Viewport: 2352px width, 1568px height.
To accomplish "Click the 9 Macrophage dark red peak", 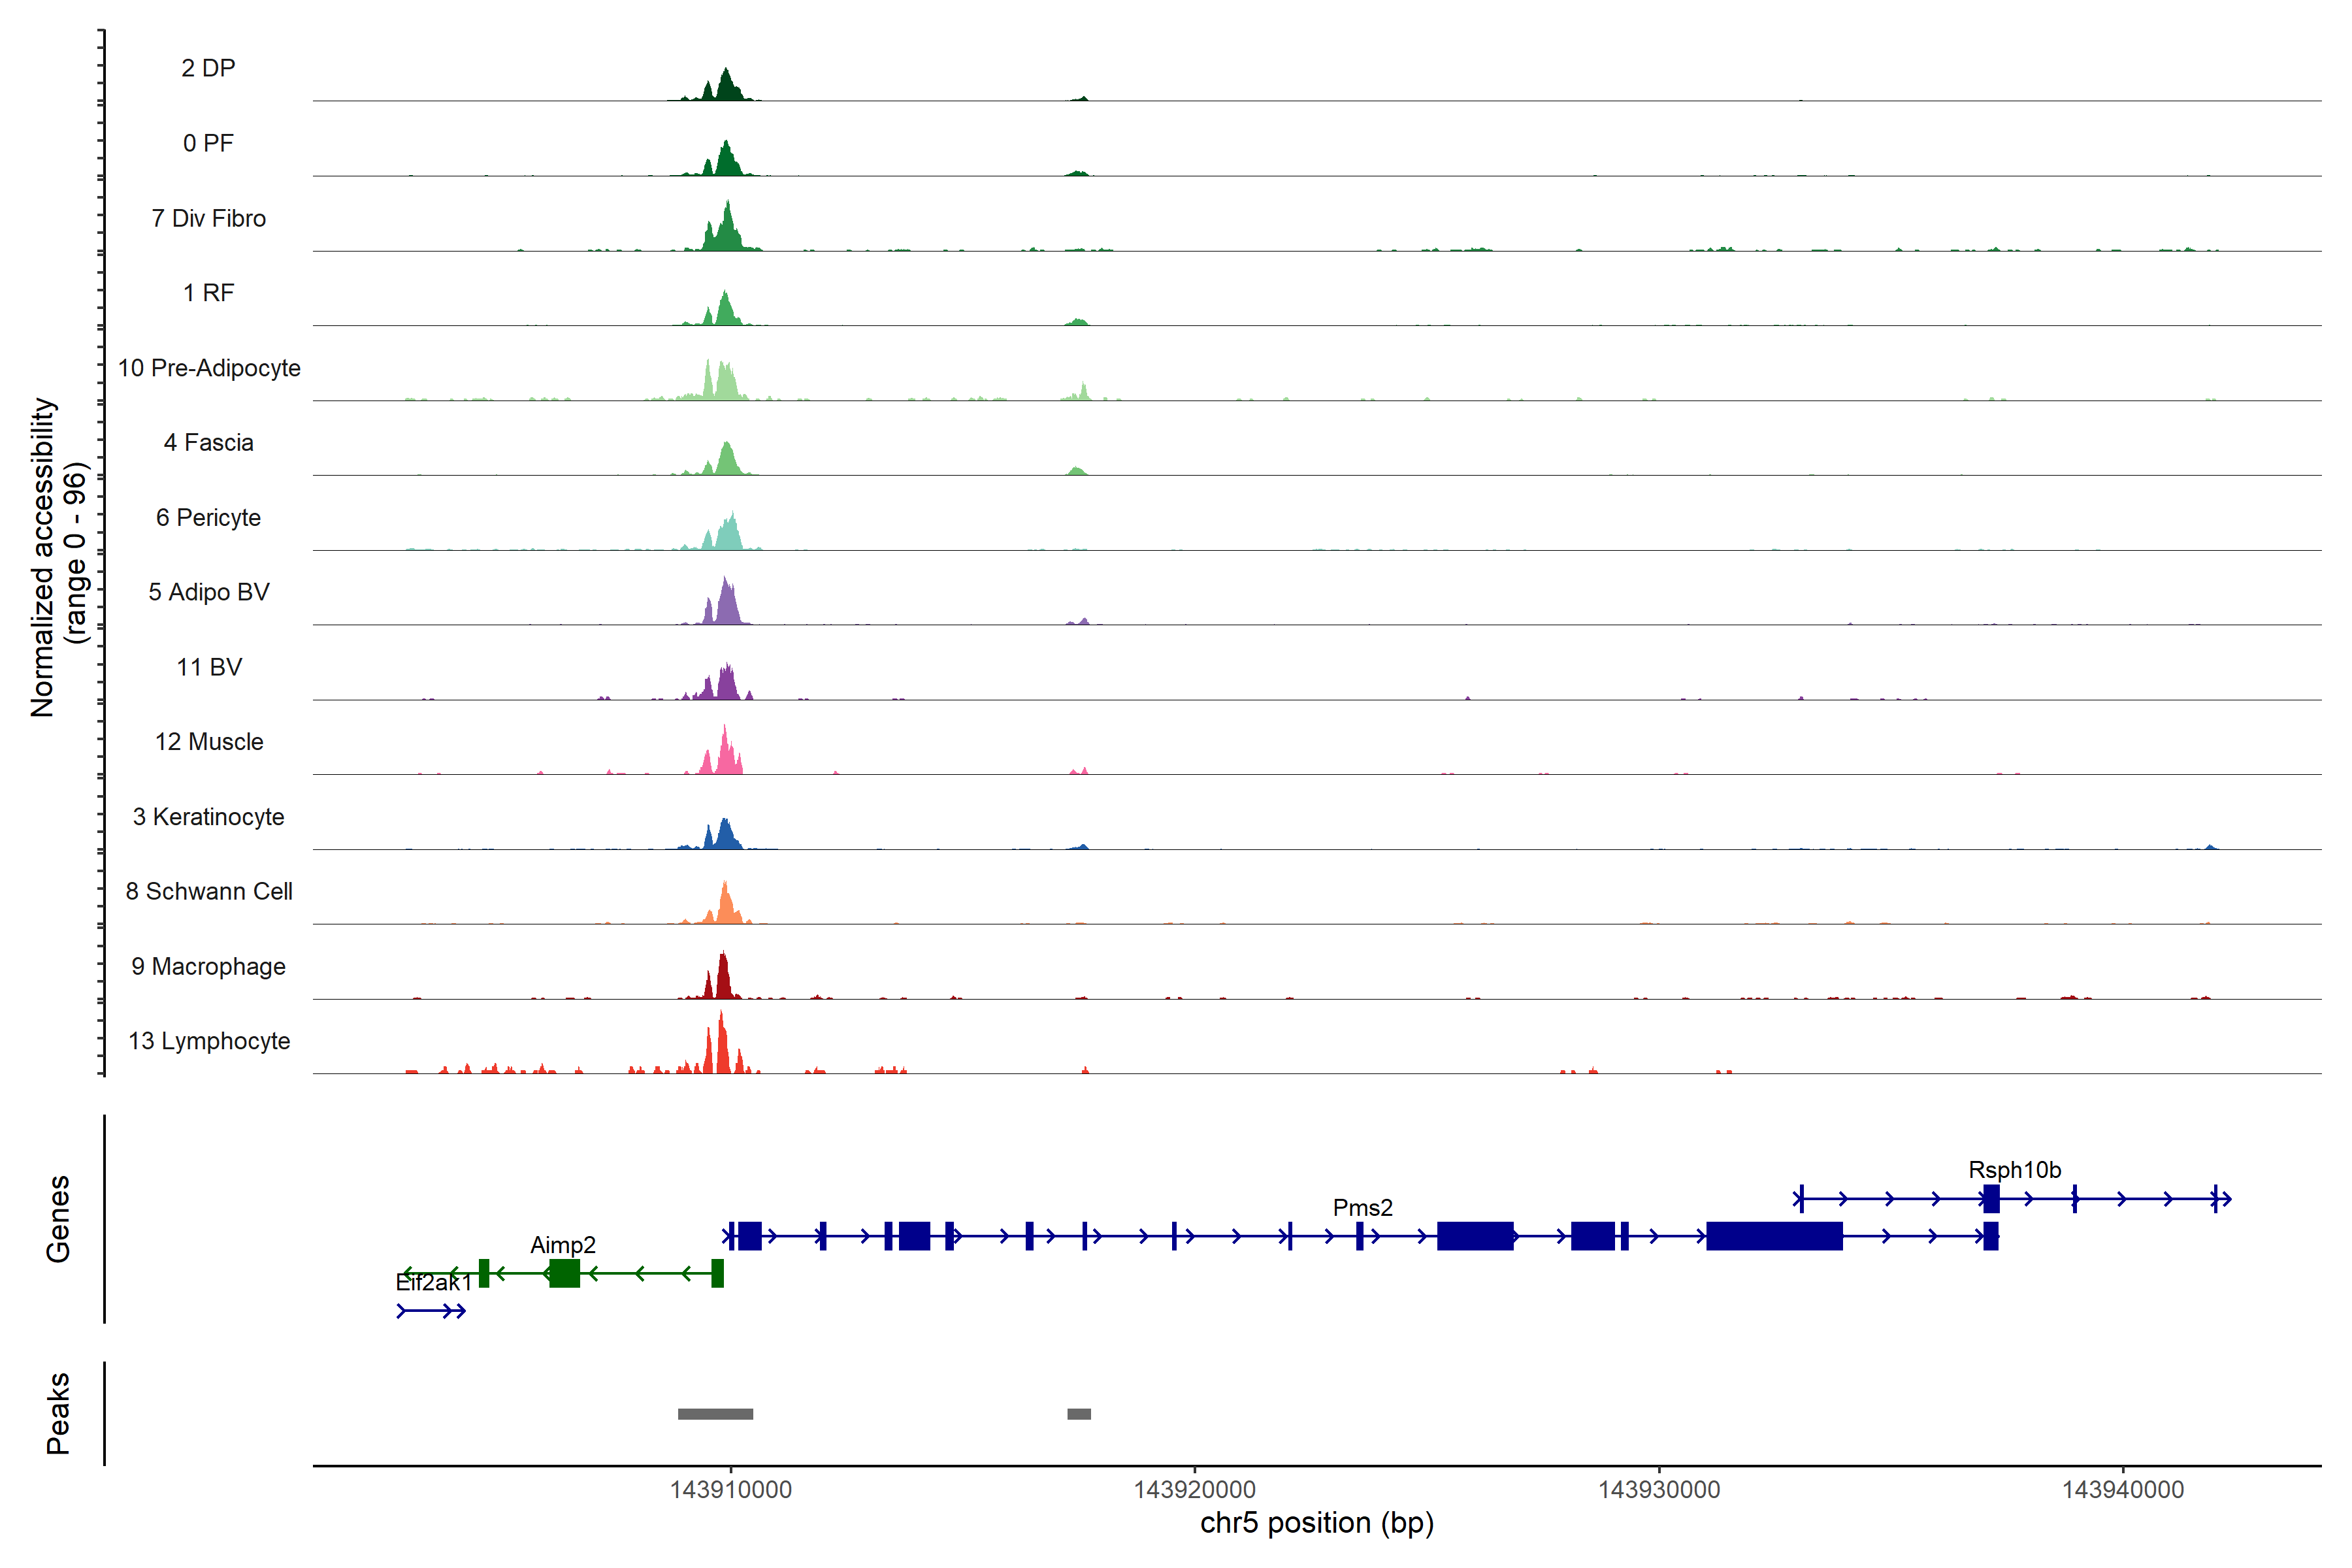I will pyautogui.click(x=723, y=980).
